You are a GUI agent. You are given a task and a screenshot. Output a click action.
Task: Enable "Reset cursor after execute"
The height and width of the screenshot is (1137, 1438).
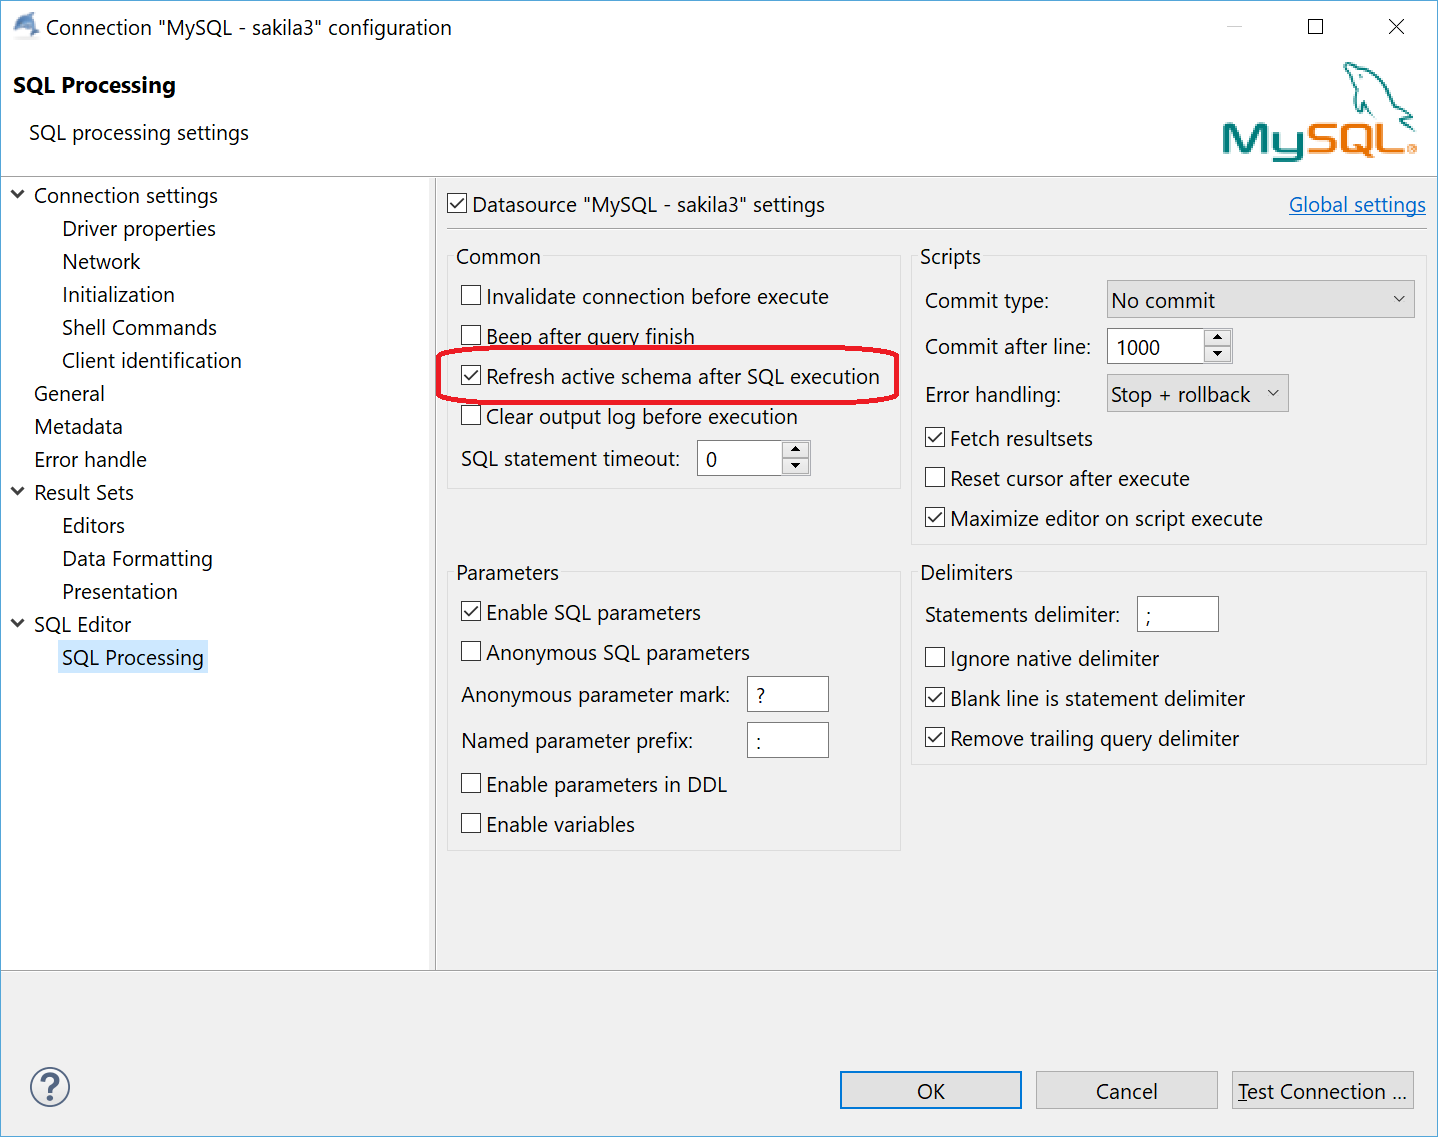tap(935, 477)
